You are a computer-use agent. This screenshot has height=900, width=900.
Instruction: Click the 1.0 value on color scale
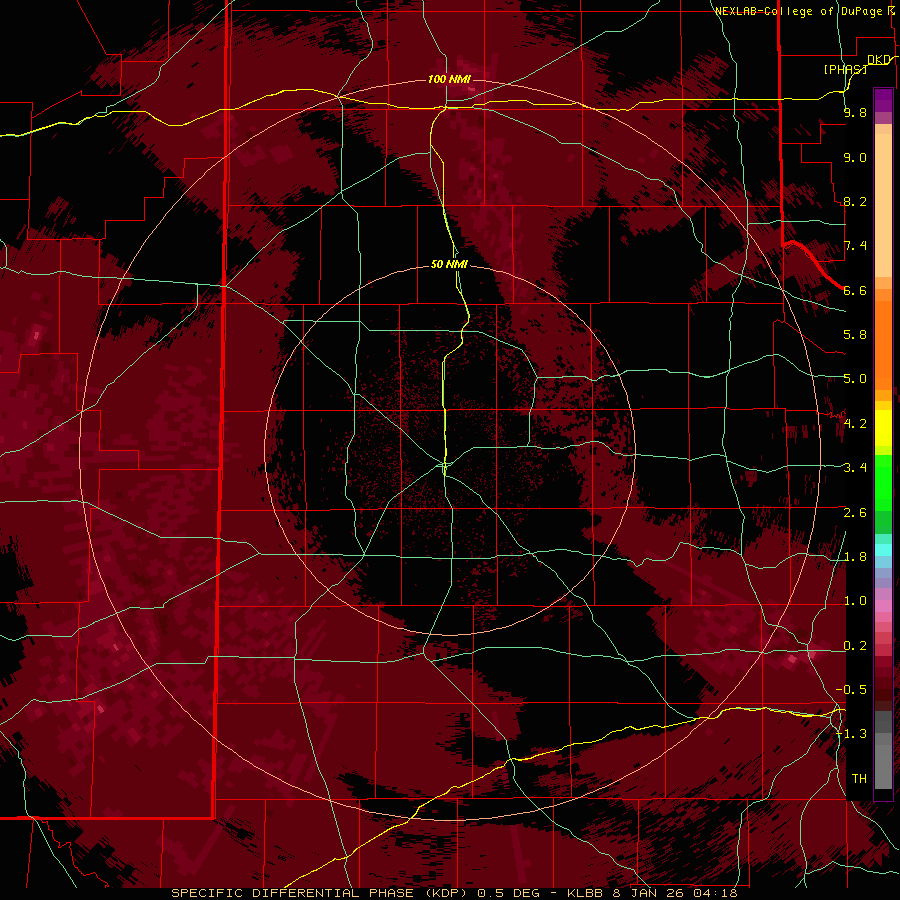(855, 601)
